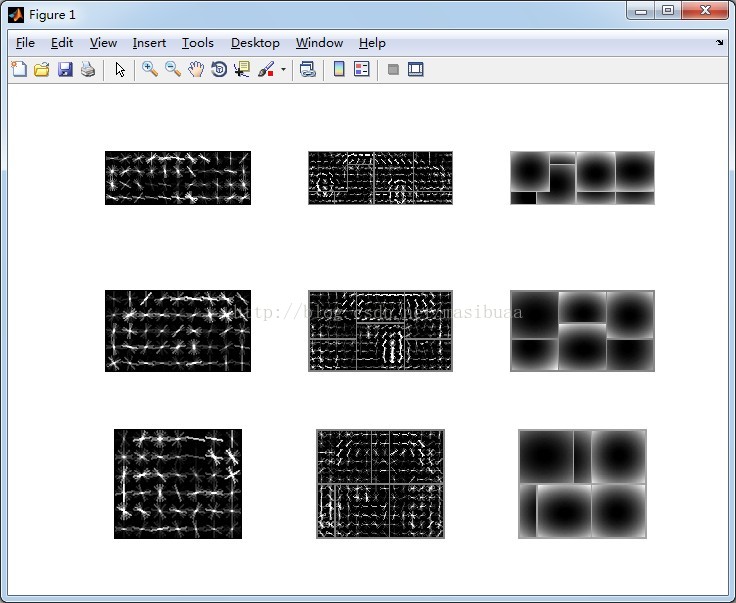Select the bottom-right deformation cost image
Screen dimensions: 736x603
tap(583, 484)
